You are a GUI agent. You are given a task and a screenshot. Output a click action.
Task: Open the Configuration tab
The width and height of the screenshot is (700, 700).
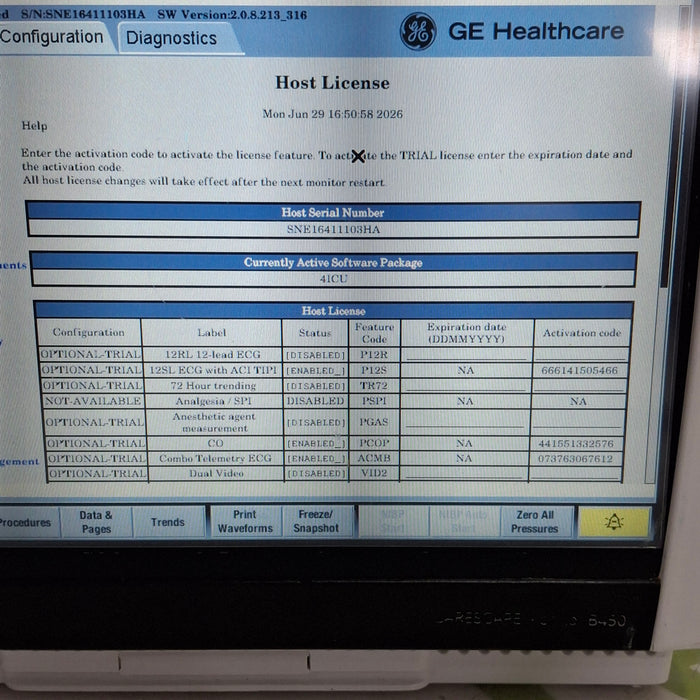pyautogui.click(x=52, y=37)
